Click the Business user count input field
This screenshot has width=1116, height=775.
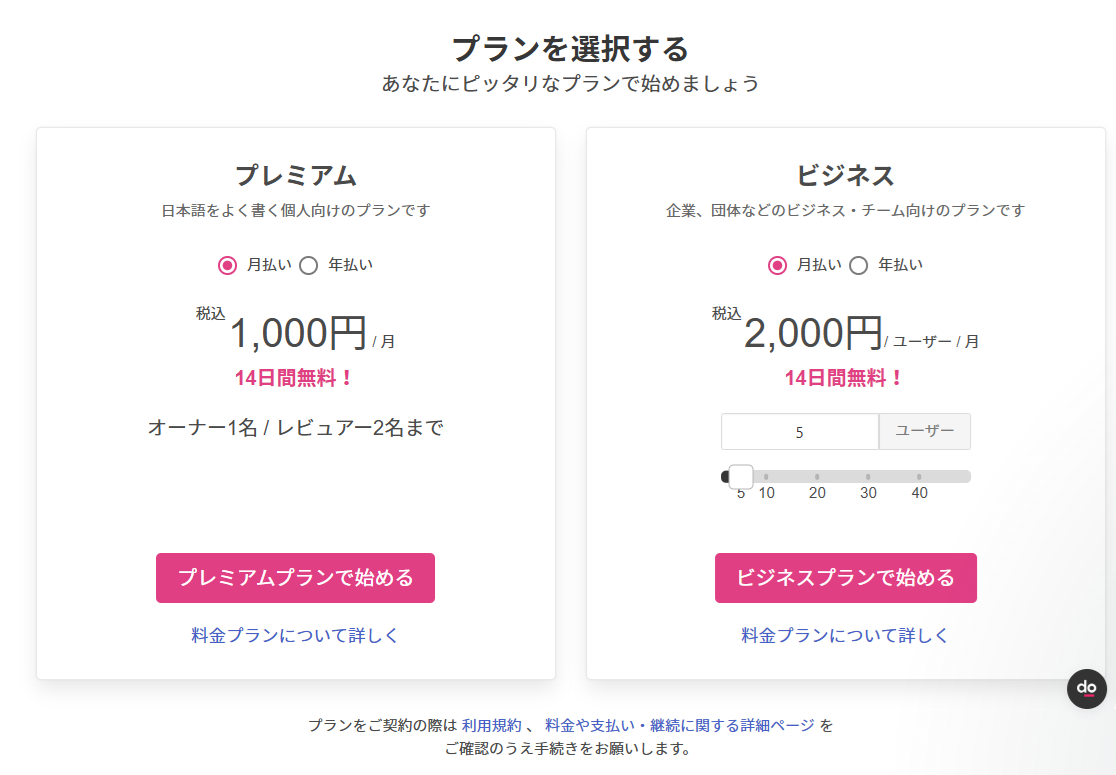click(x=799, y=432)
